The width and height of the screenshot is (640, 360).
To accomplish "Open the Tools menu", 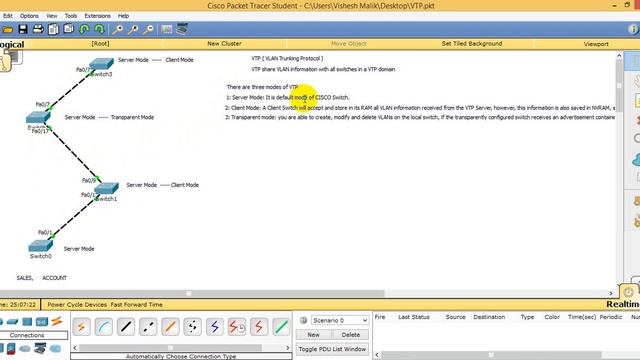I will click(x=71, y=16).
